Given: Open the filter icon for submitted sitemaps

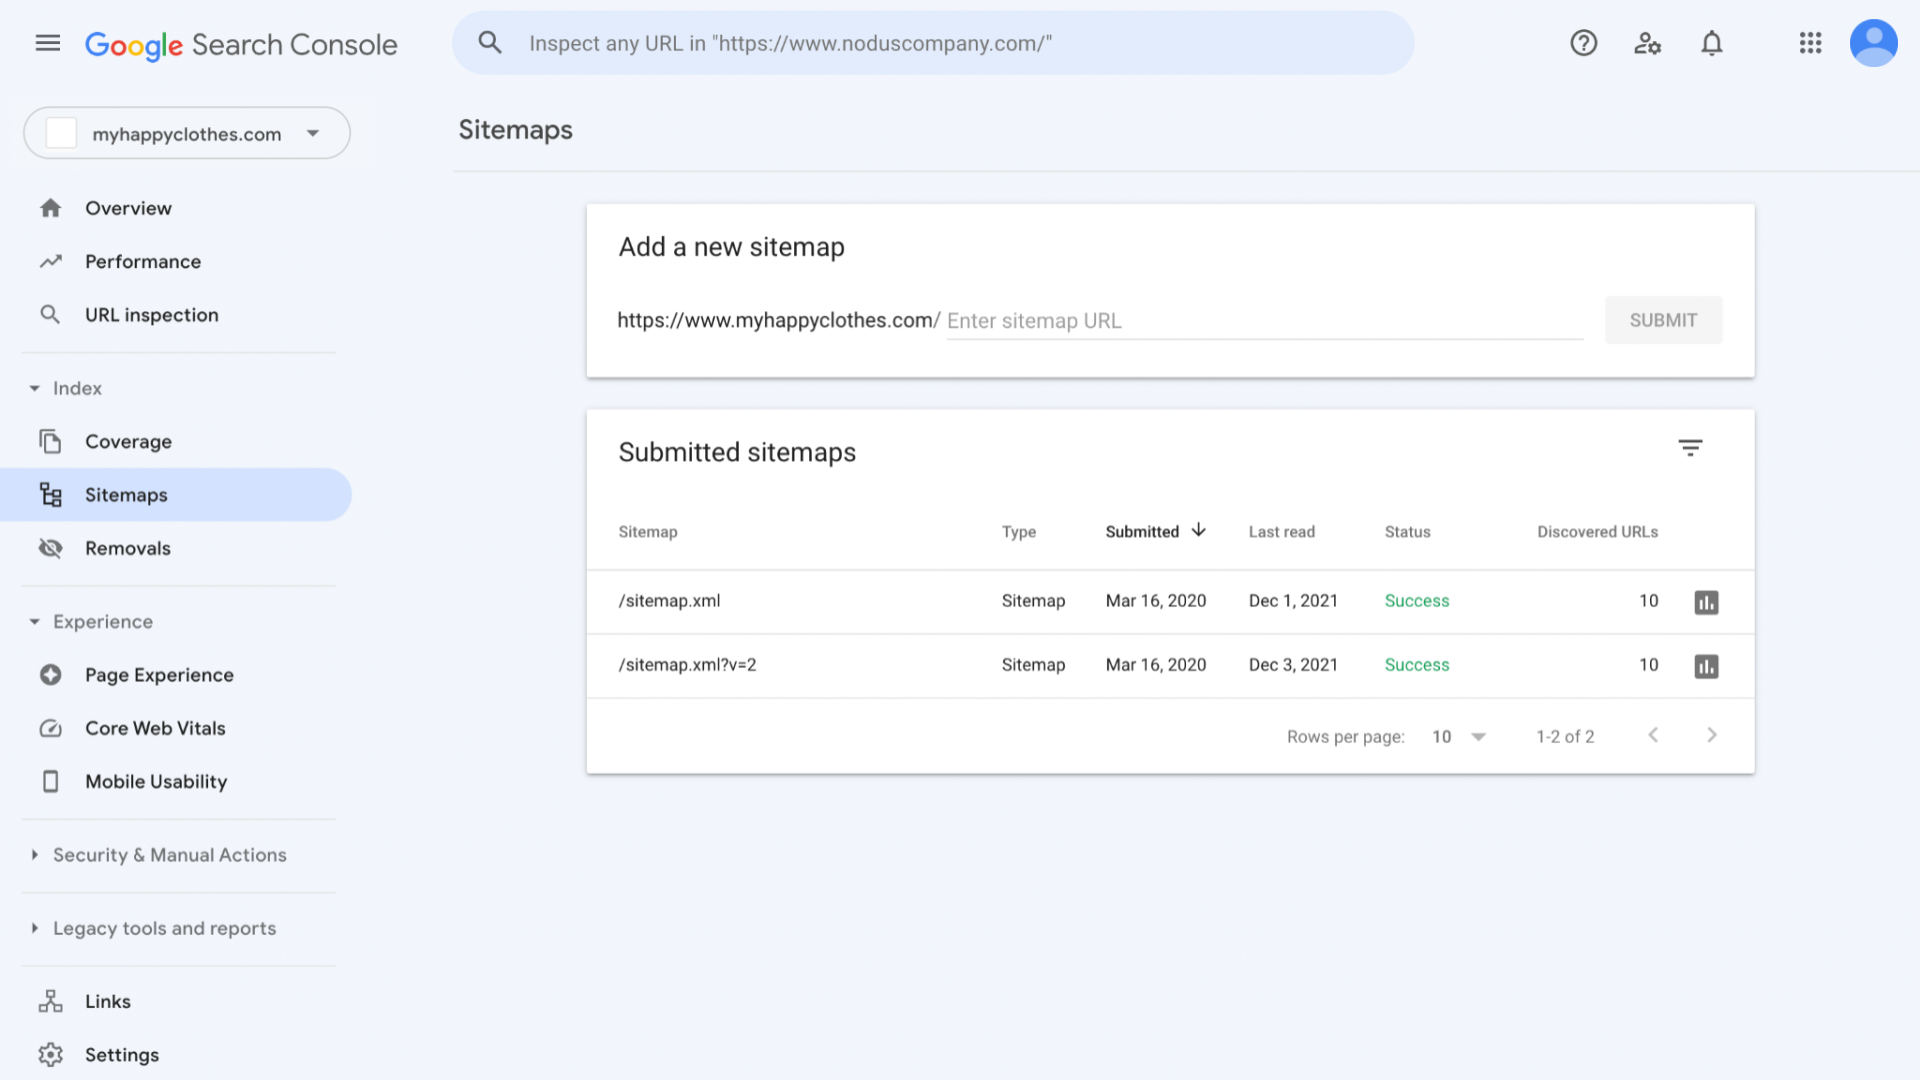Looking at the screenshot, I should coord(1690,448).
